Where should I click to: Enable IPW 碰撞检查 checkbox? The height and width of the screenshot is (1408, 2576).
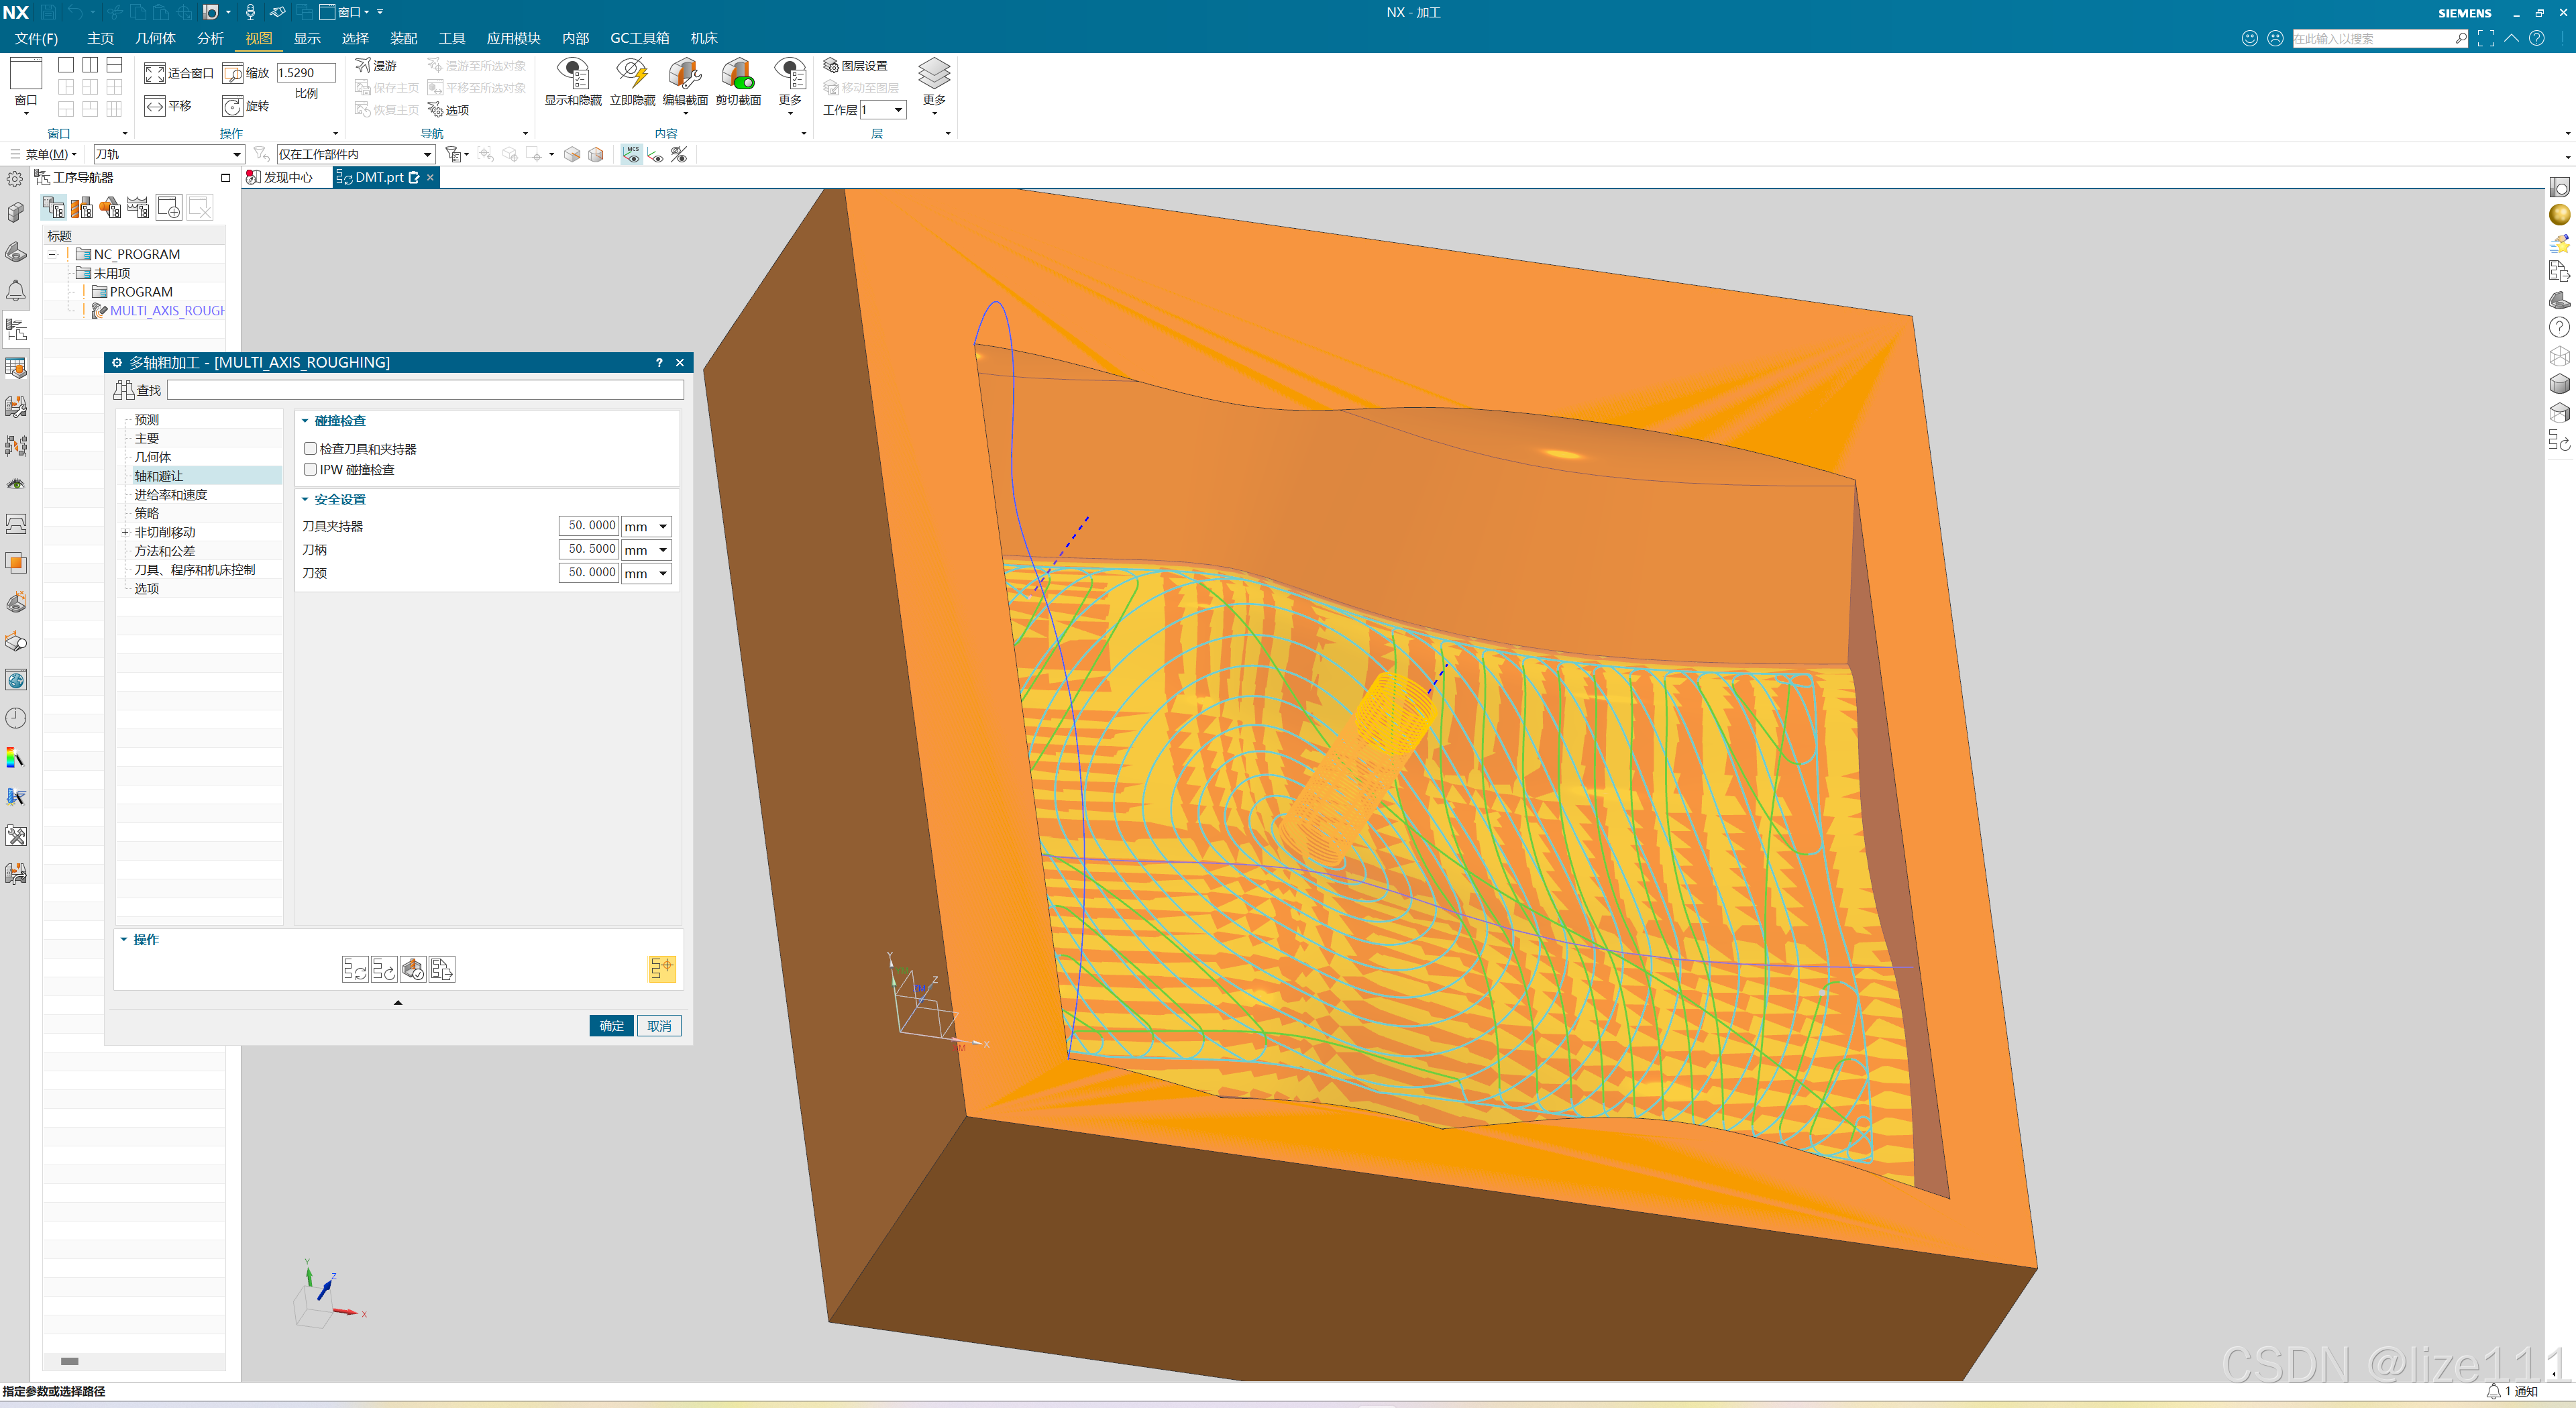coord(311,470)
